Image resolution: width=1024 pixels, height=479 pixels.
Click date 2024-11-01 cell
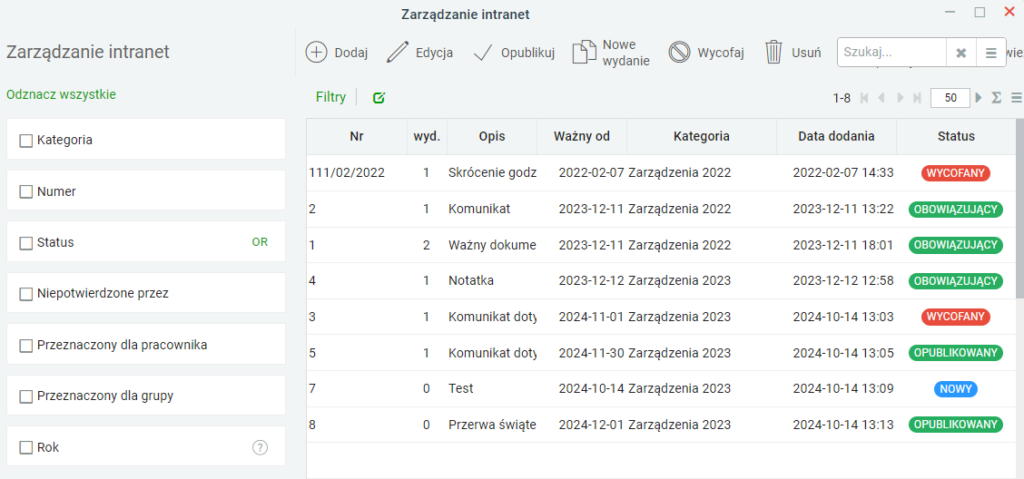(x=592, y=317)
